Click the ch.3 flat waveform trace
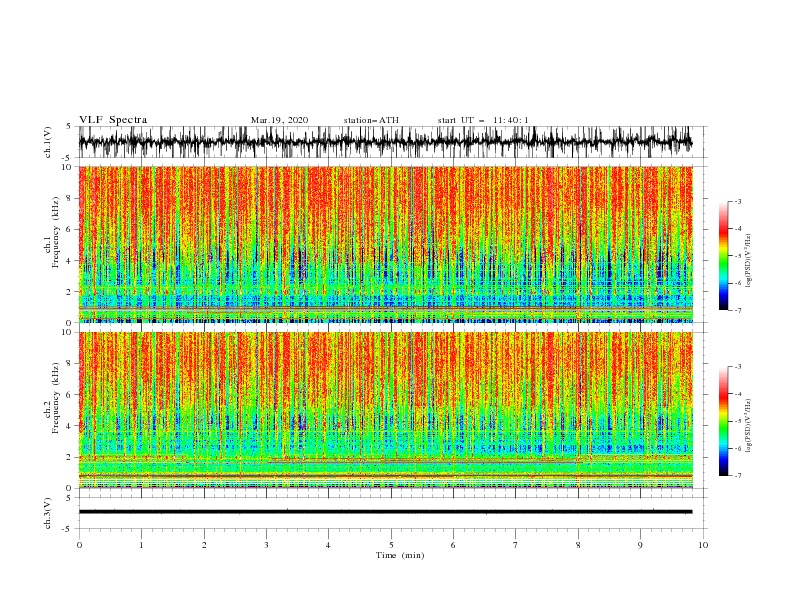The image size is (792, 612). [385, 512]
